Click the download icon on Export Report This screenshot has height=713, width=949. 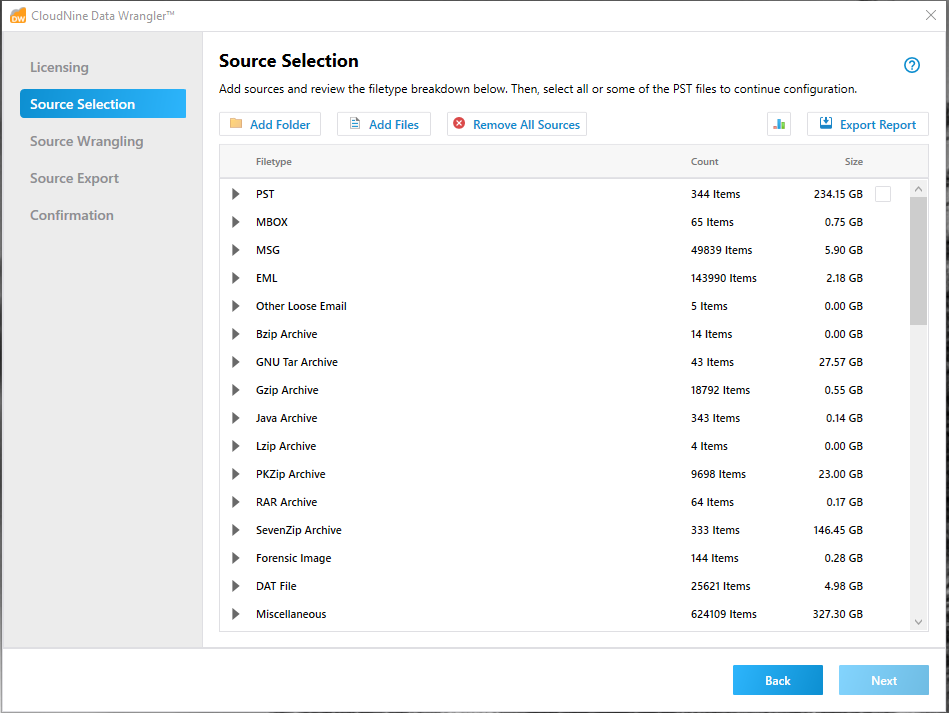point(826,123)
